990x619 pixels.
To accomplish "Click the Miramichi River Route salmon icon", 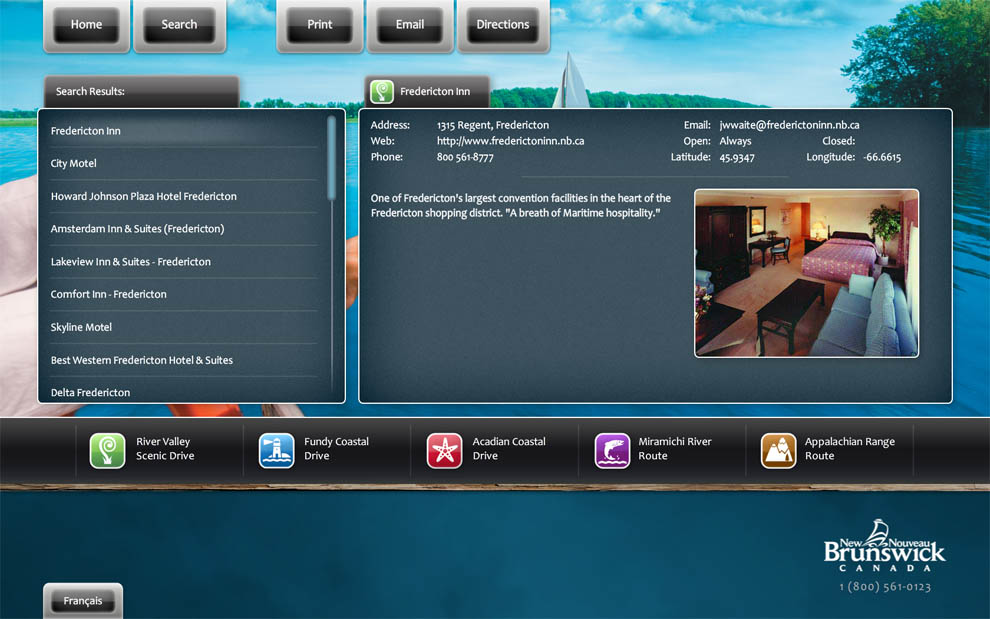I will 612,450.
